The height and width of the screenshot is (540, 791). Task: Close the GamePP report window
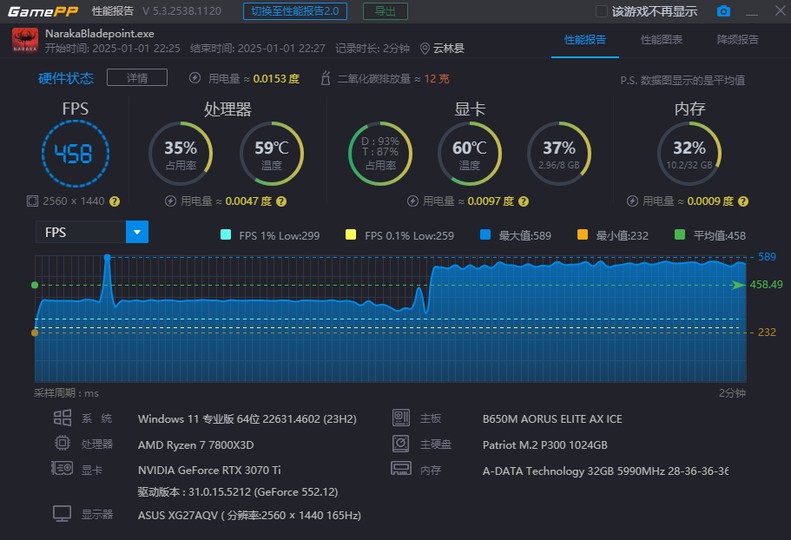pyautogui.click(x=780, y=11)
